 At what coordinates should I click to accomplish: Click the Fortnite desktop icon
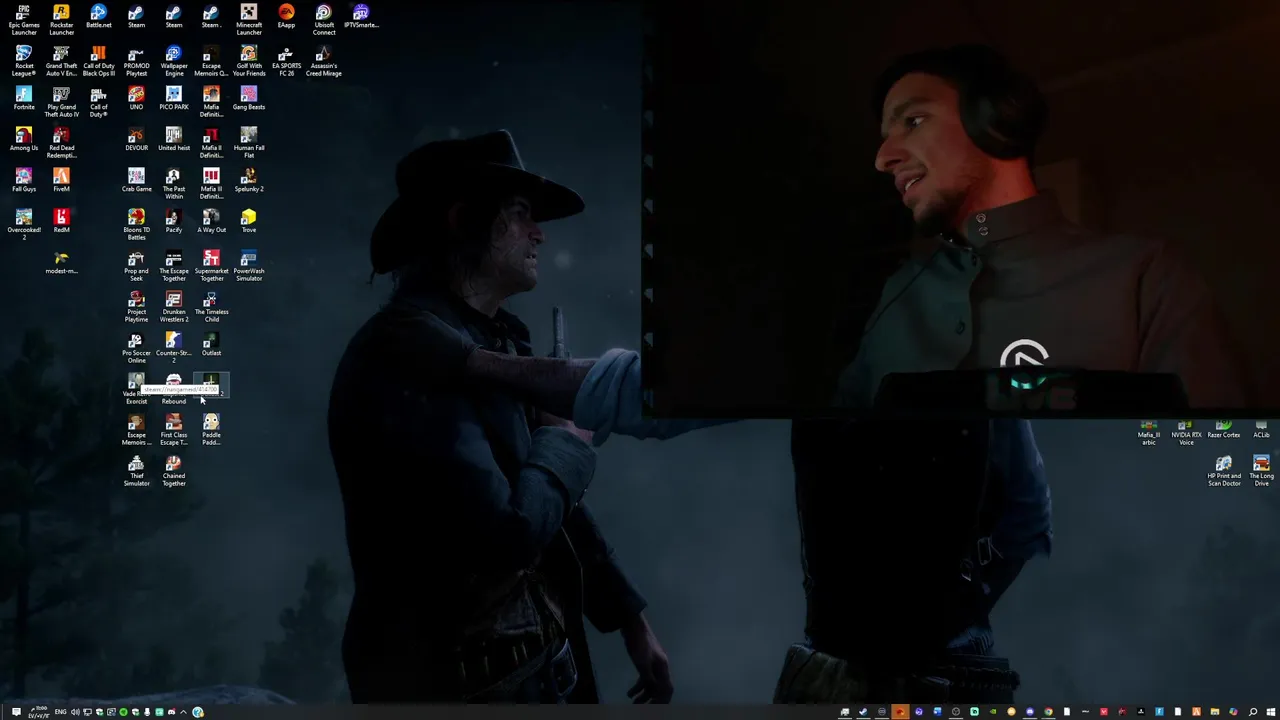click(x=24, y=99)
